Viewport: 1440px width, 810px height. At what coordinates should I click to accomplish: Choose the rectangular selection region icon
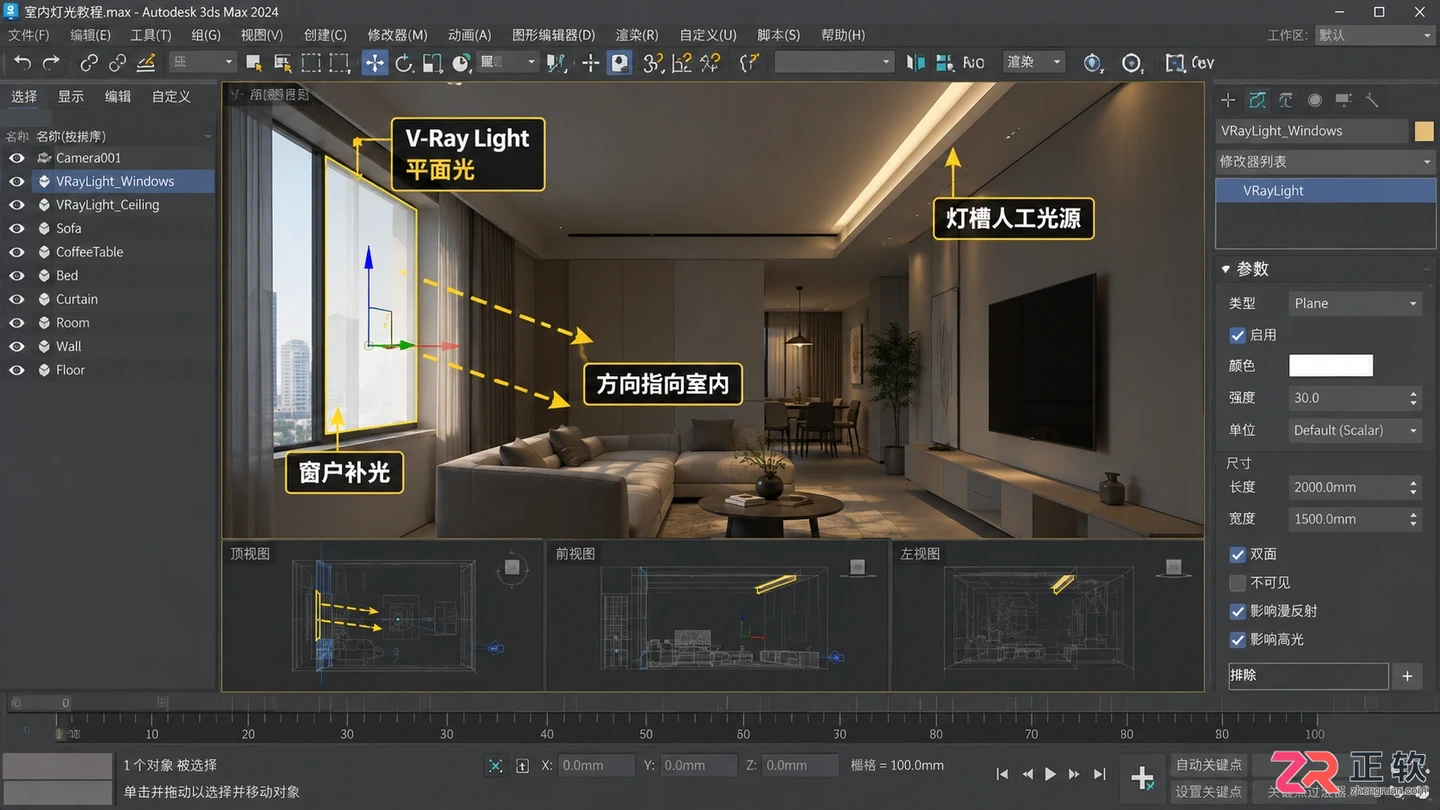click(x=311, y=63)
